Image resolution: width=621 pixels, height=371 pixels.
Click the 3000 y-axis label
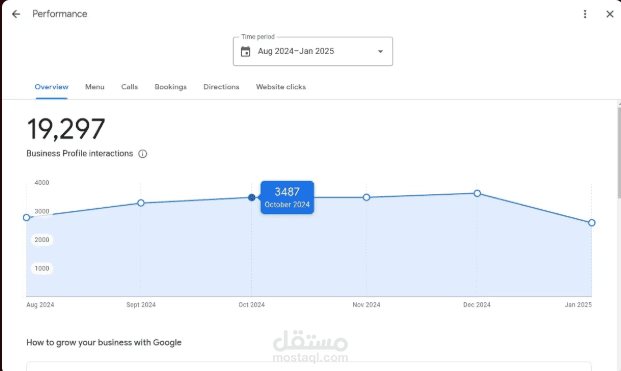click(42, 211)
